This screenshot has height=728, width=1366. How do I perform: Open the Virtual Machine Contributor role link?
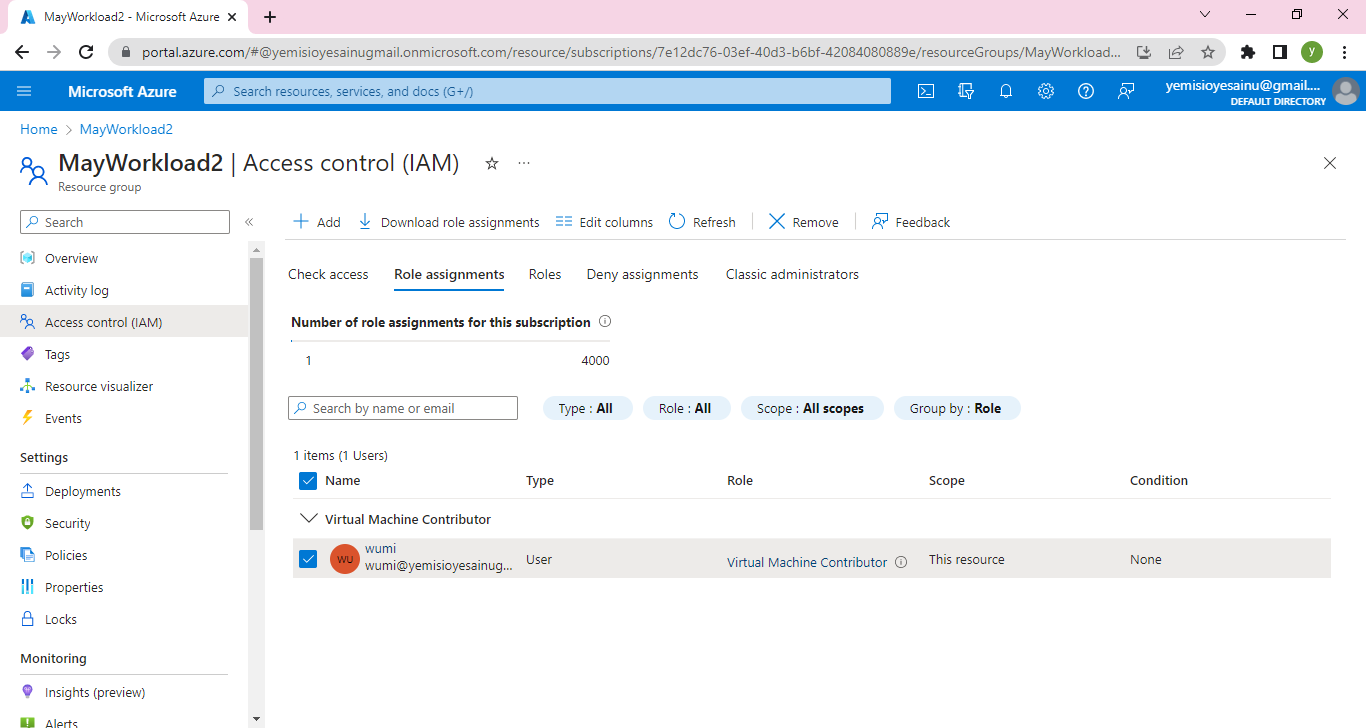[807, 562]
